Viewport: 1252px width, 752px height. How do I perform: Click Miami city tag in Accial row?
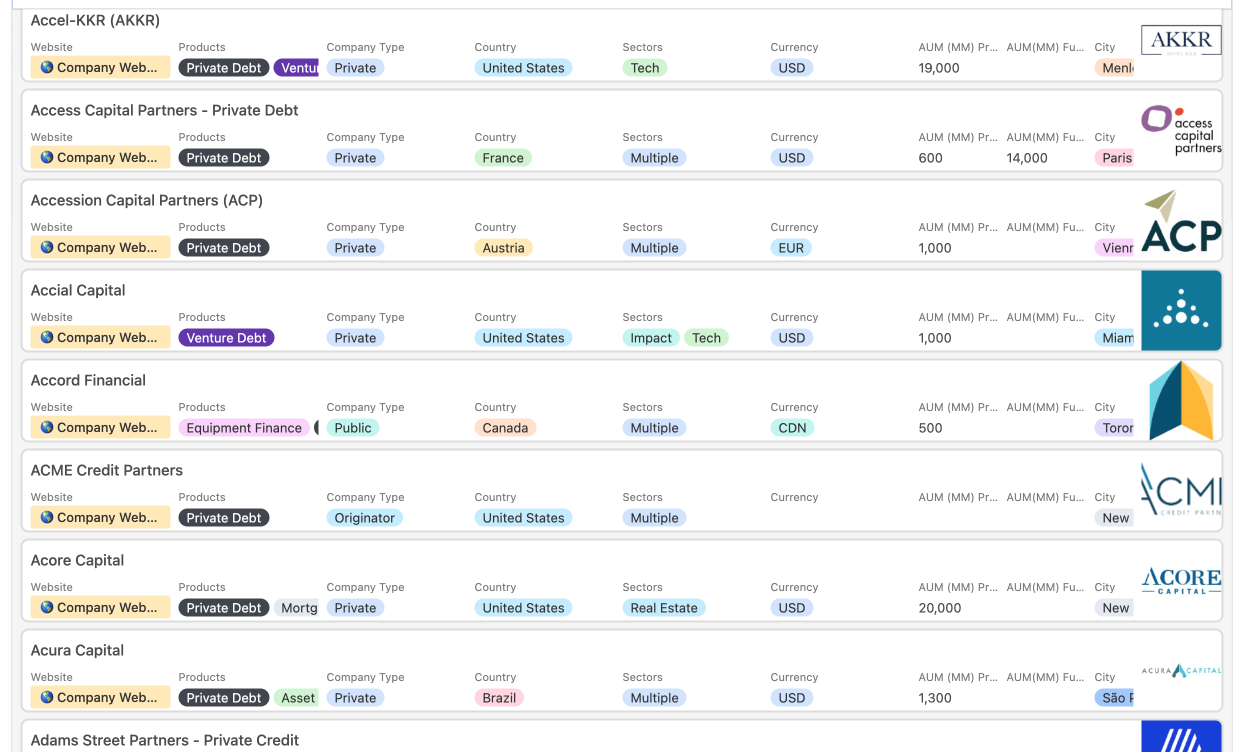[1115, 338]
